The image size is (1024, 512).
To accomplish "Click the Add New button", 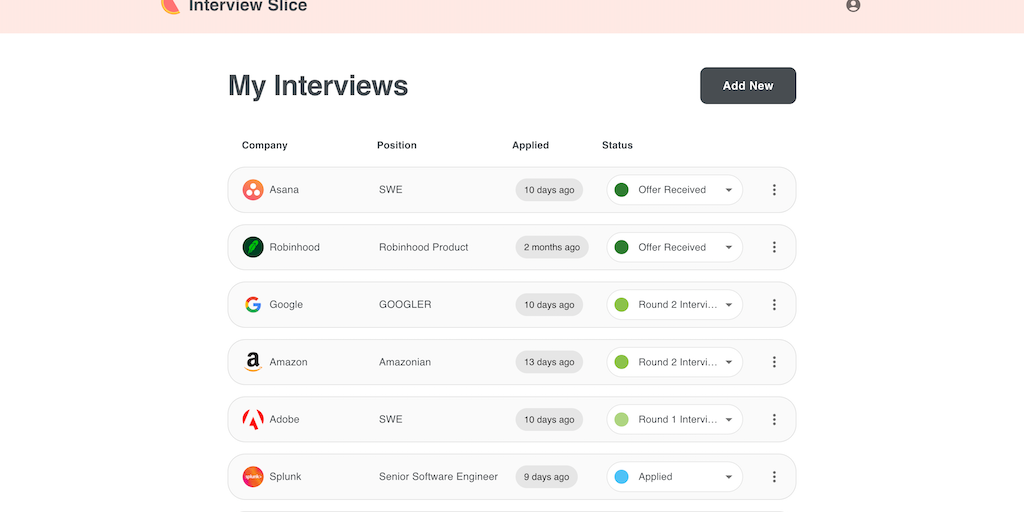I will 747,86.
